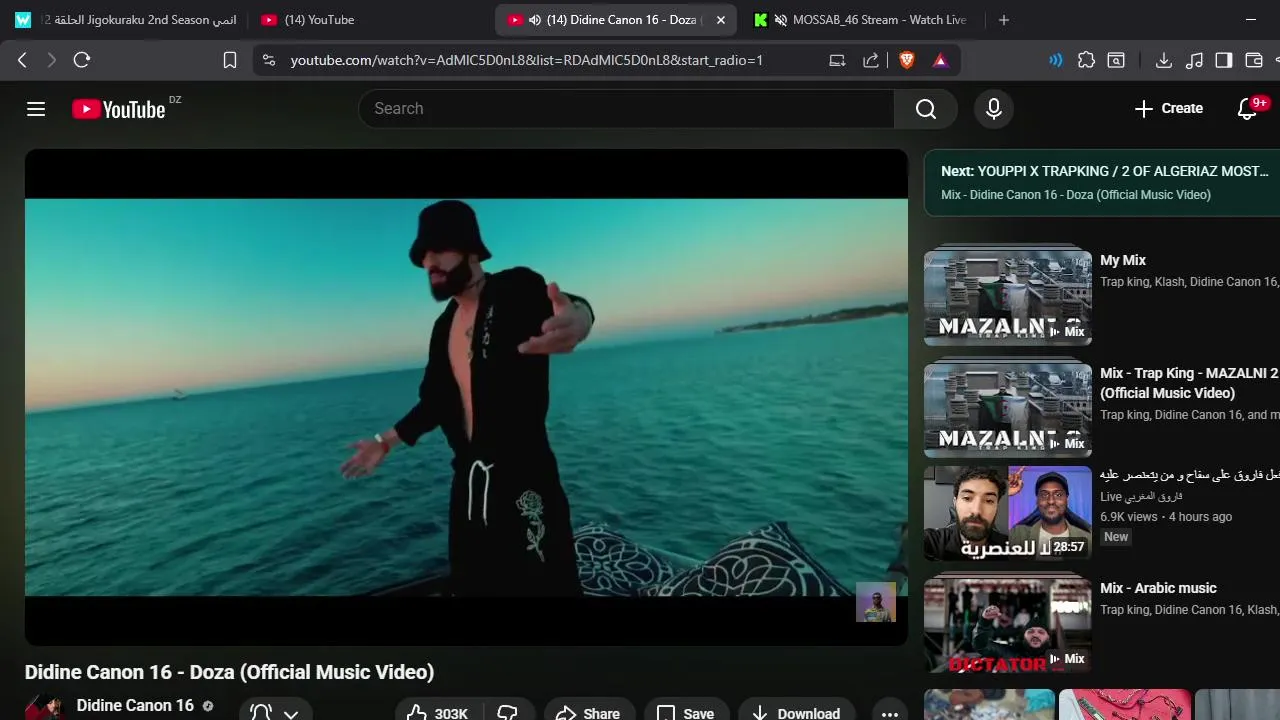Open the tab search toolbar icon
The width and height of the screenshot is (1280, 720).
pyautogui.click(x=1116, y=60)
